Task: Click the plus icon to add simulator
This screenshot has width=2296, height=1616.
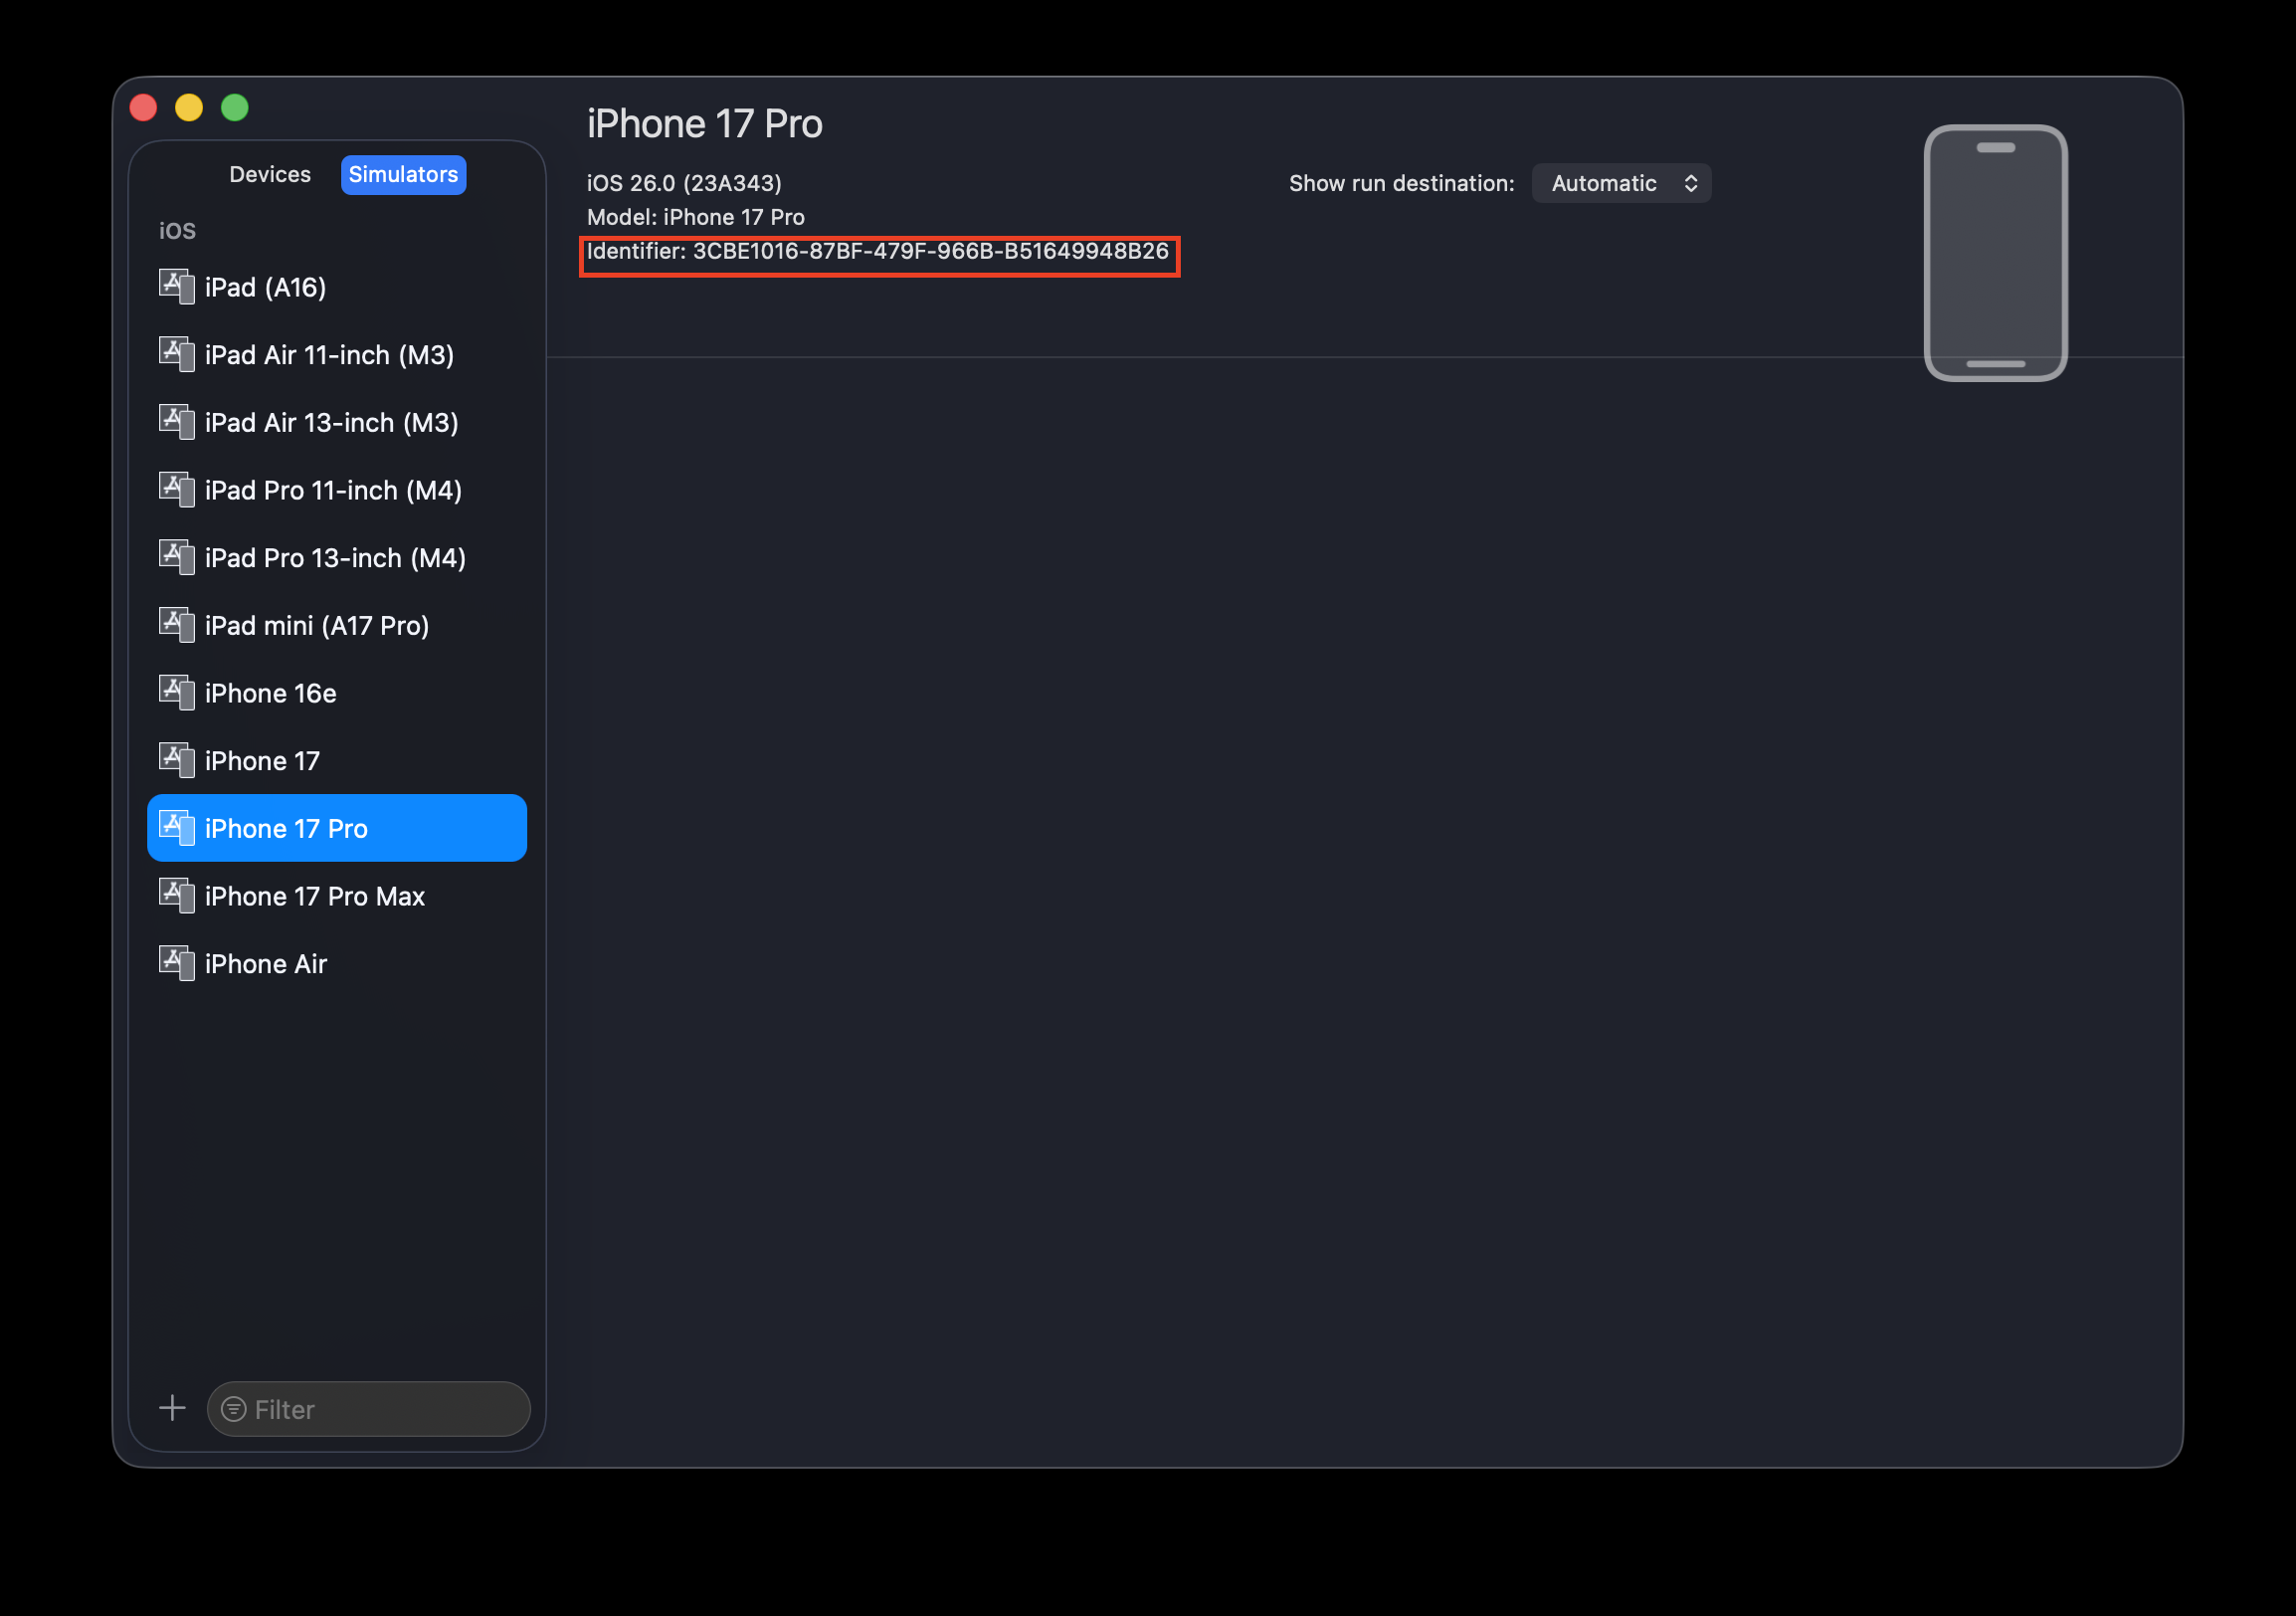Action: coord(172,1408)
